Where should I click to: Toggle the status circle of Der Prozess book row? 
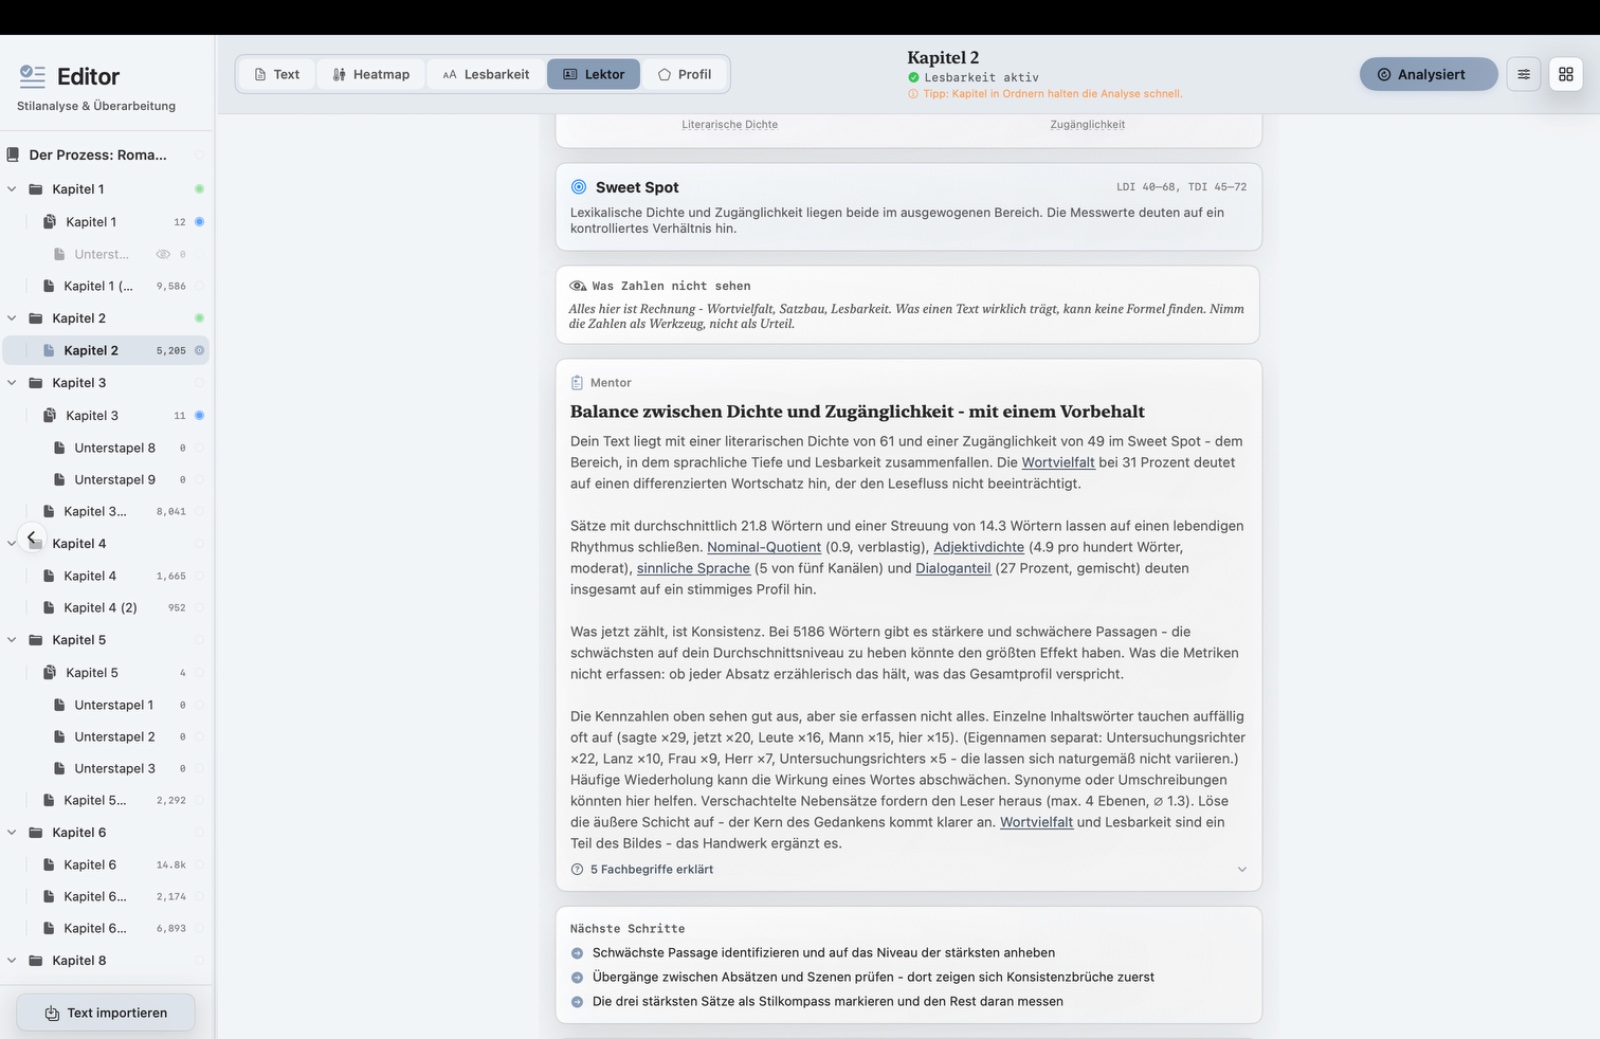[199, 155]
